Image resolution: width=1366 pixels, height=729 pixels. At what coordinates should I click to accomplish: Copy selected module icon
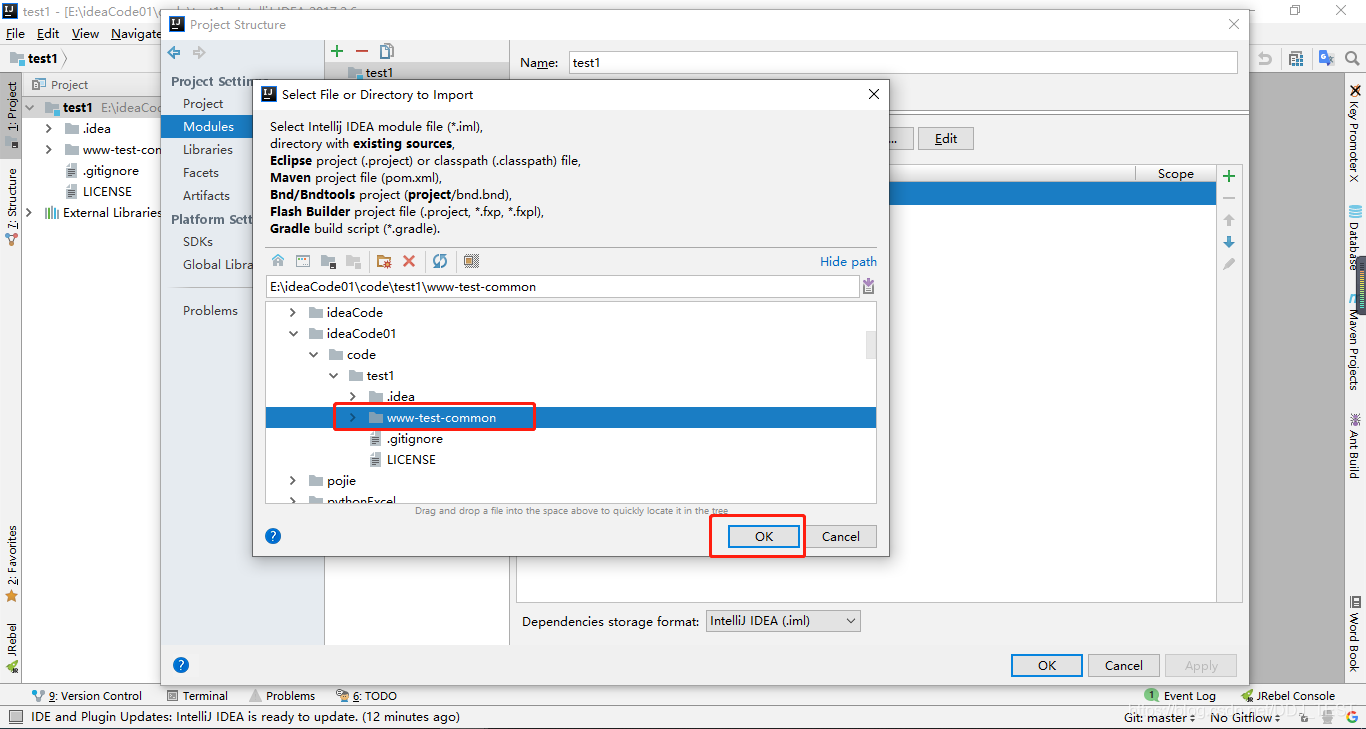(387, 51)
